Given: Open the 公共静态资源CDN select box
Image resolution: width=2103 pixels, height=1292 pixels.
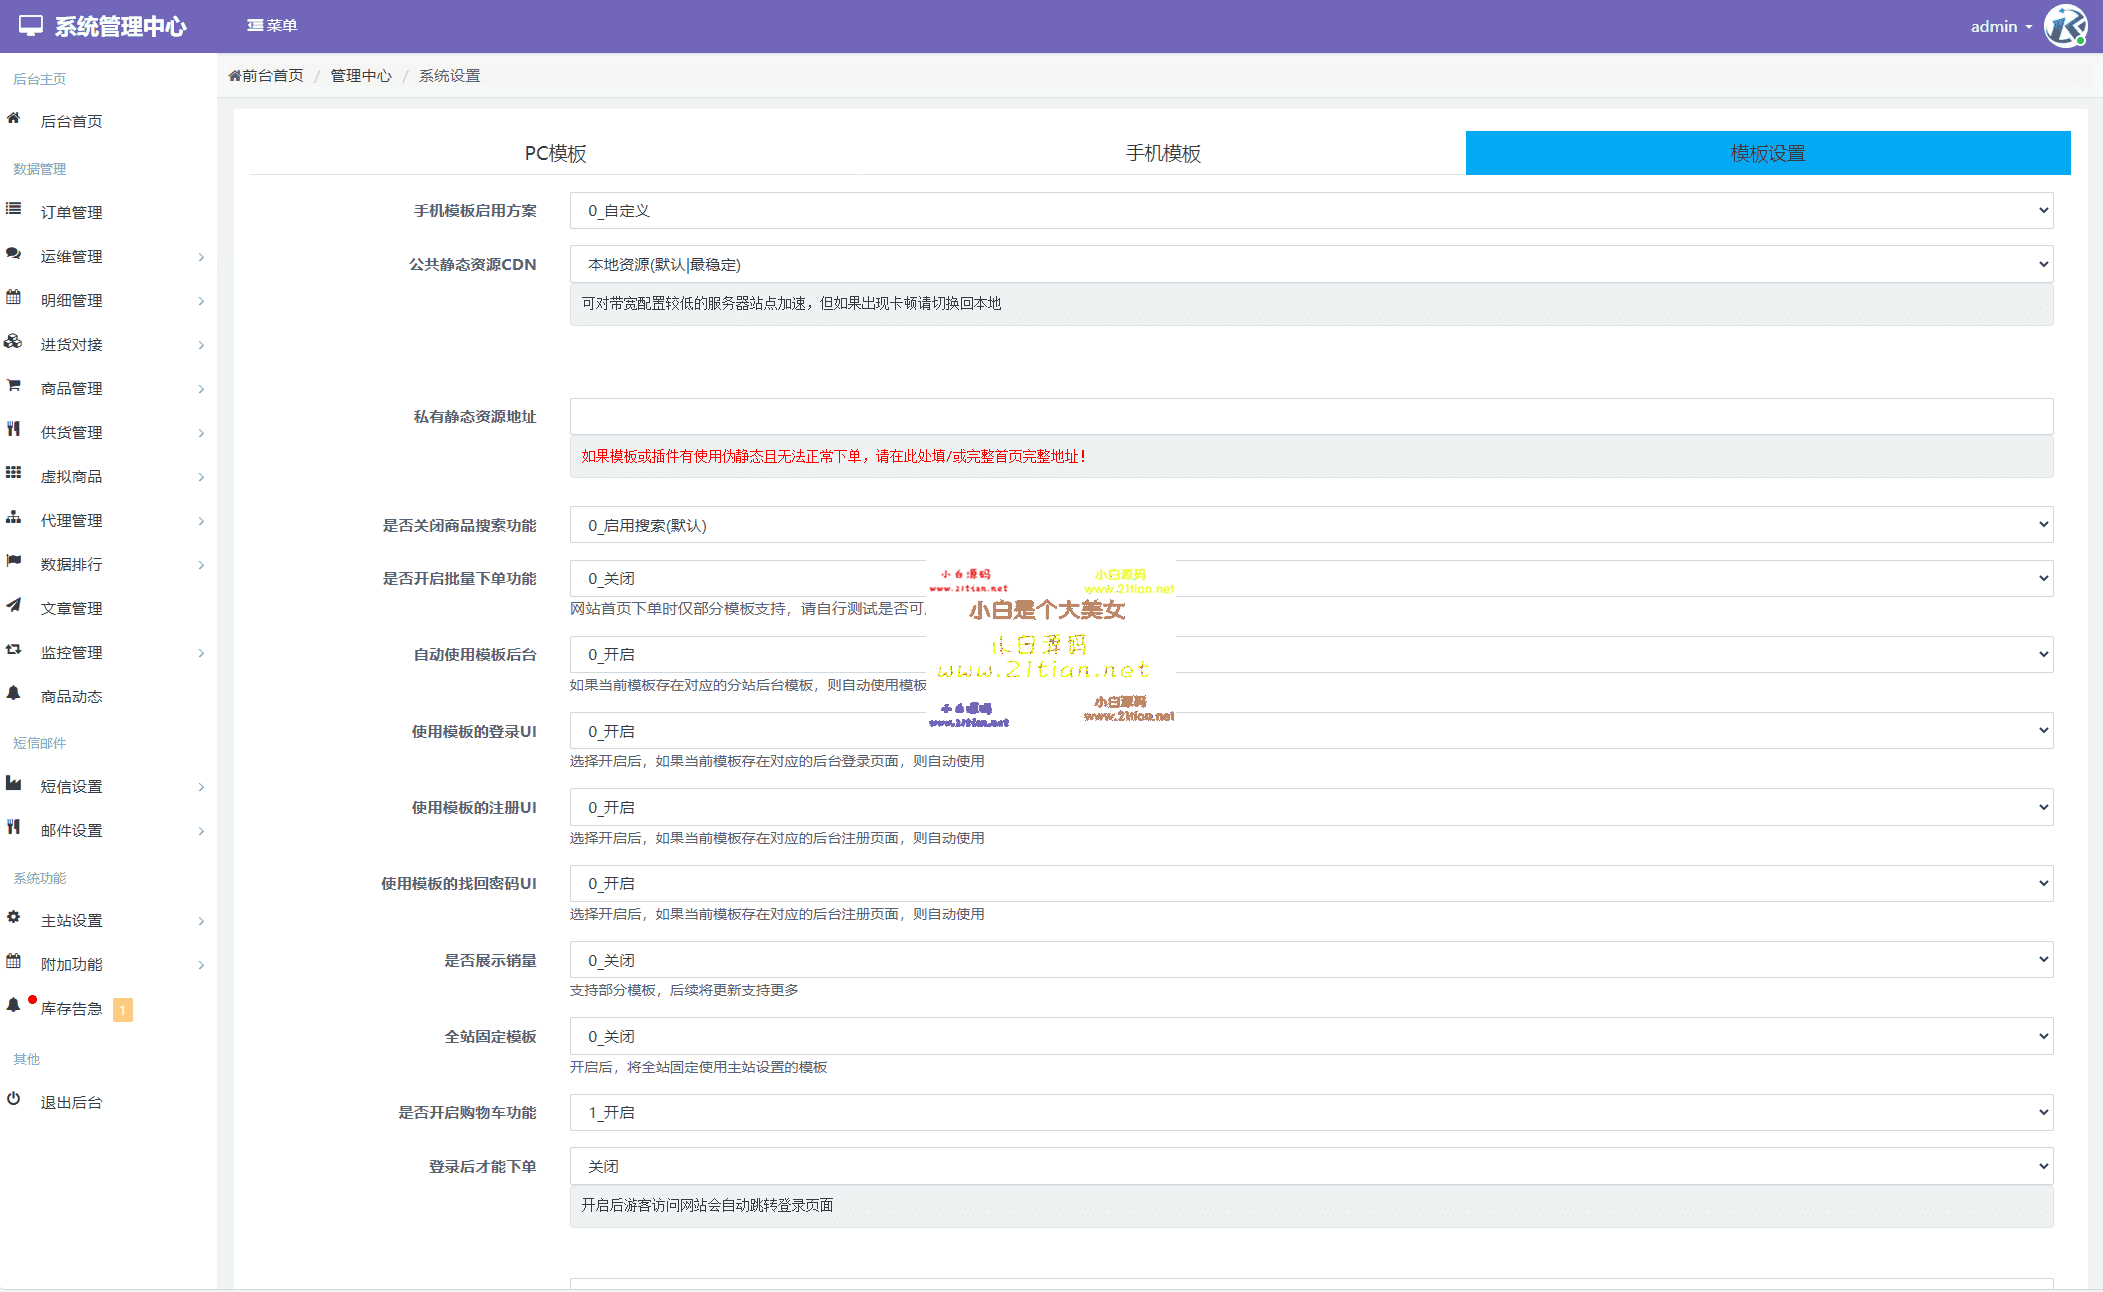Looking at the screenshot, I should point(1310,265).
